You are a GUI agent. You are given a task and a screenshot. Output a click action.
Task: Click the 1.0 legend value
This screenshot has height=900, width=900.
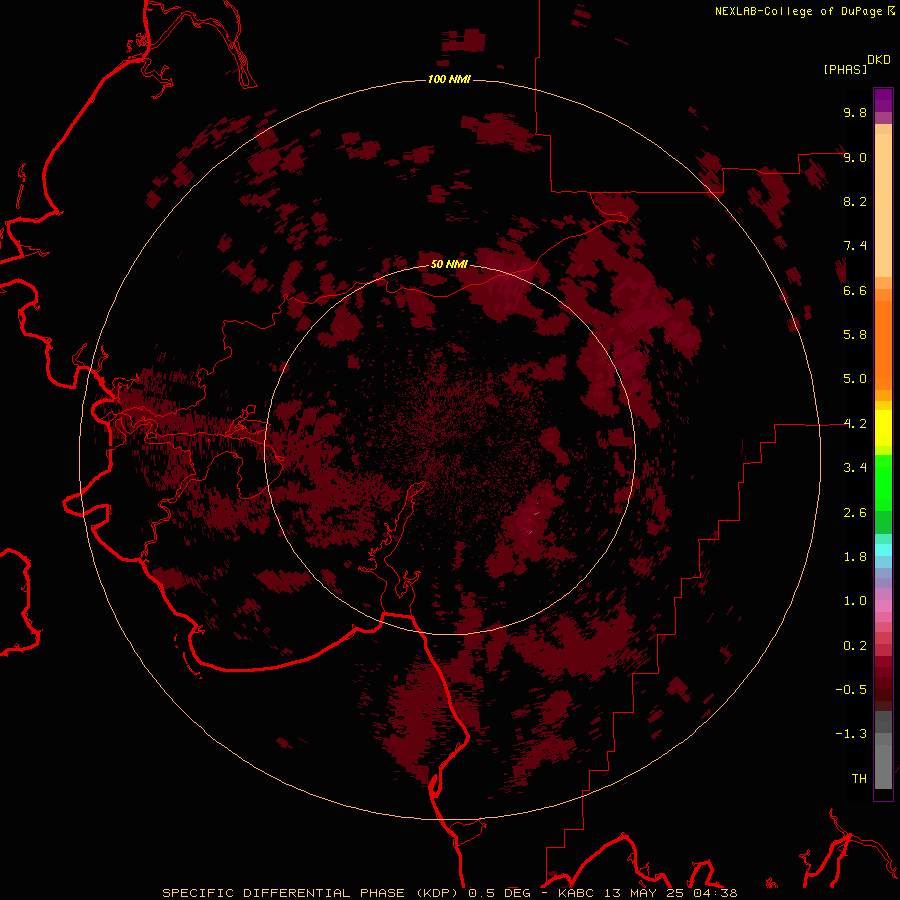(x=855, y=601)
